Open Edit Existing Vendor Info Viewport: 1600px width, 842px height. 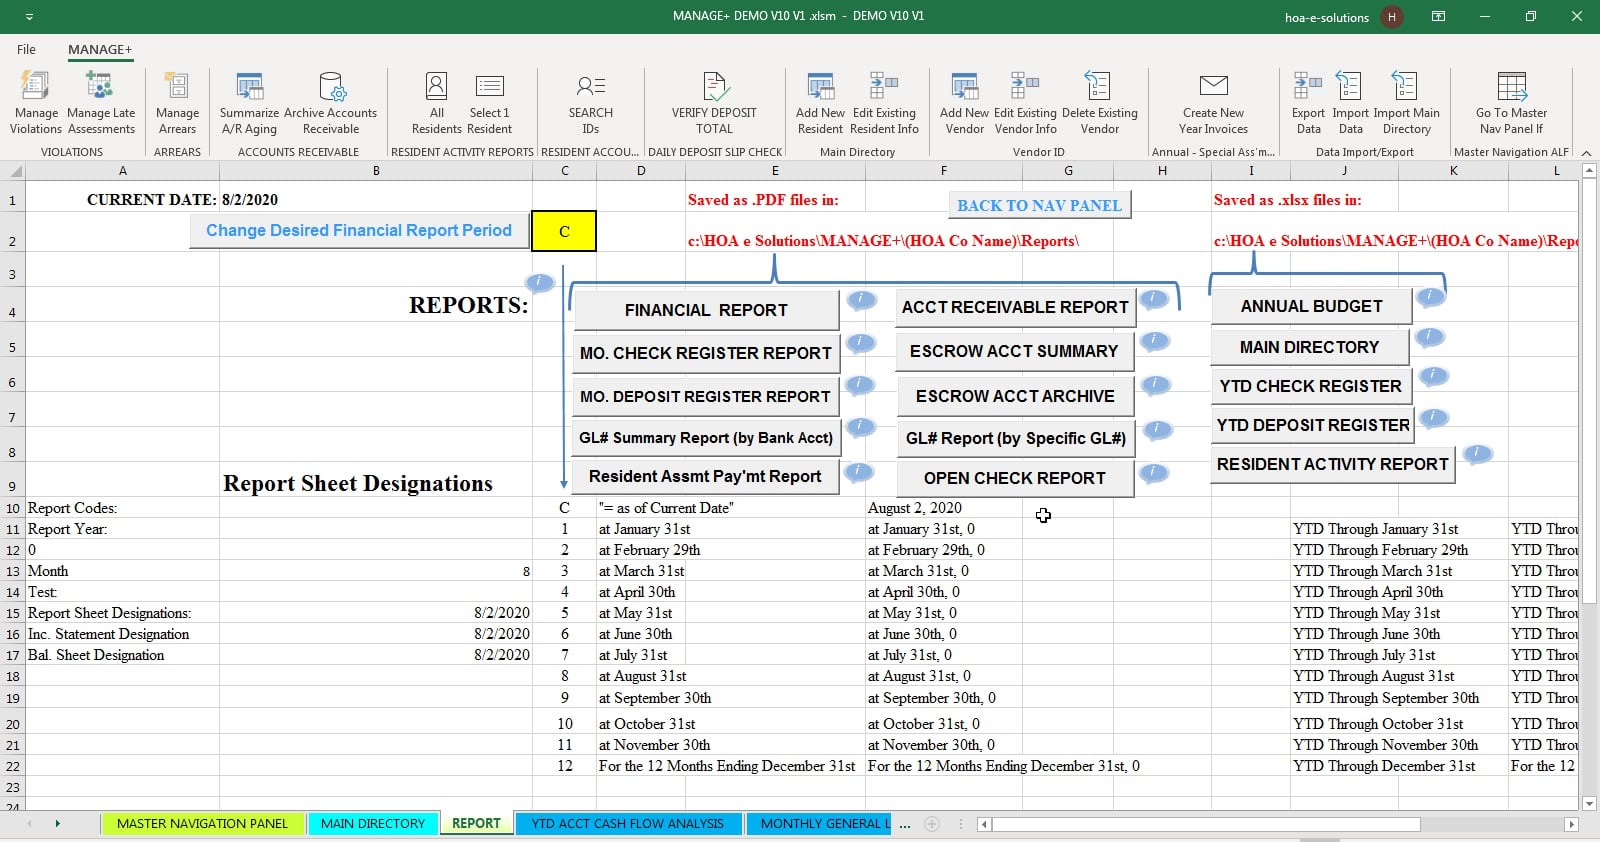point(1025,103)
